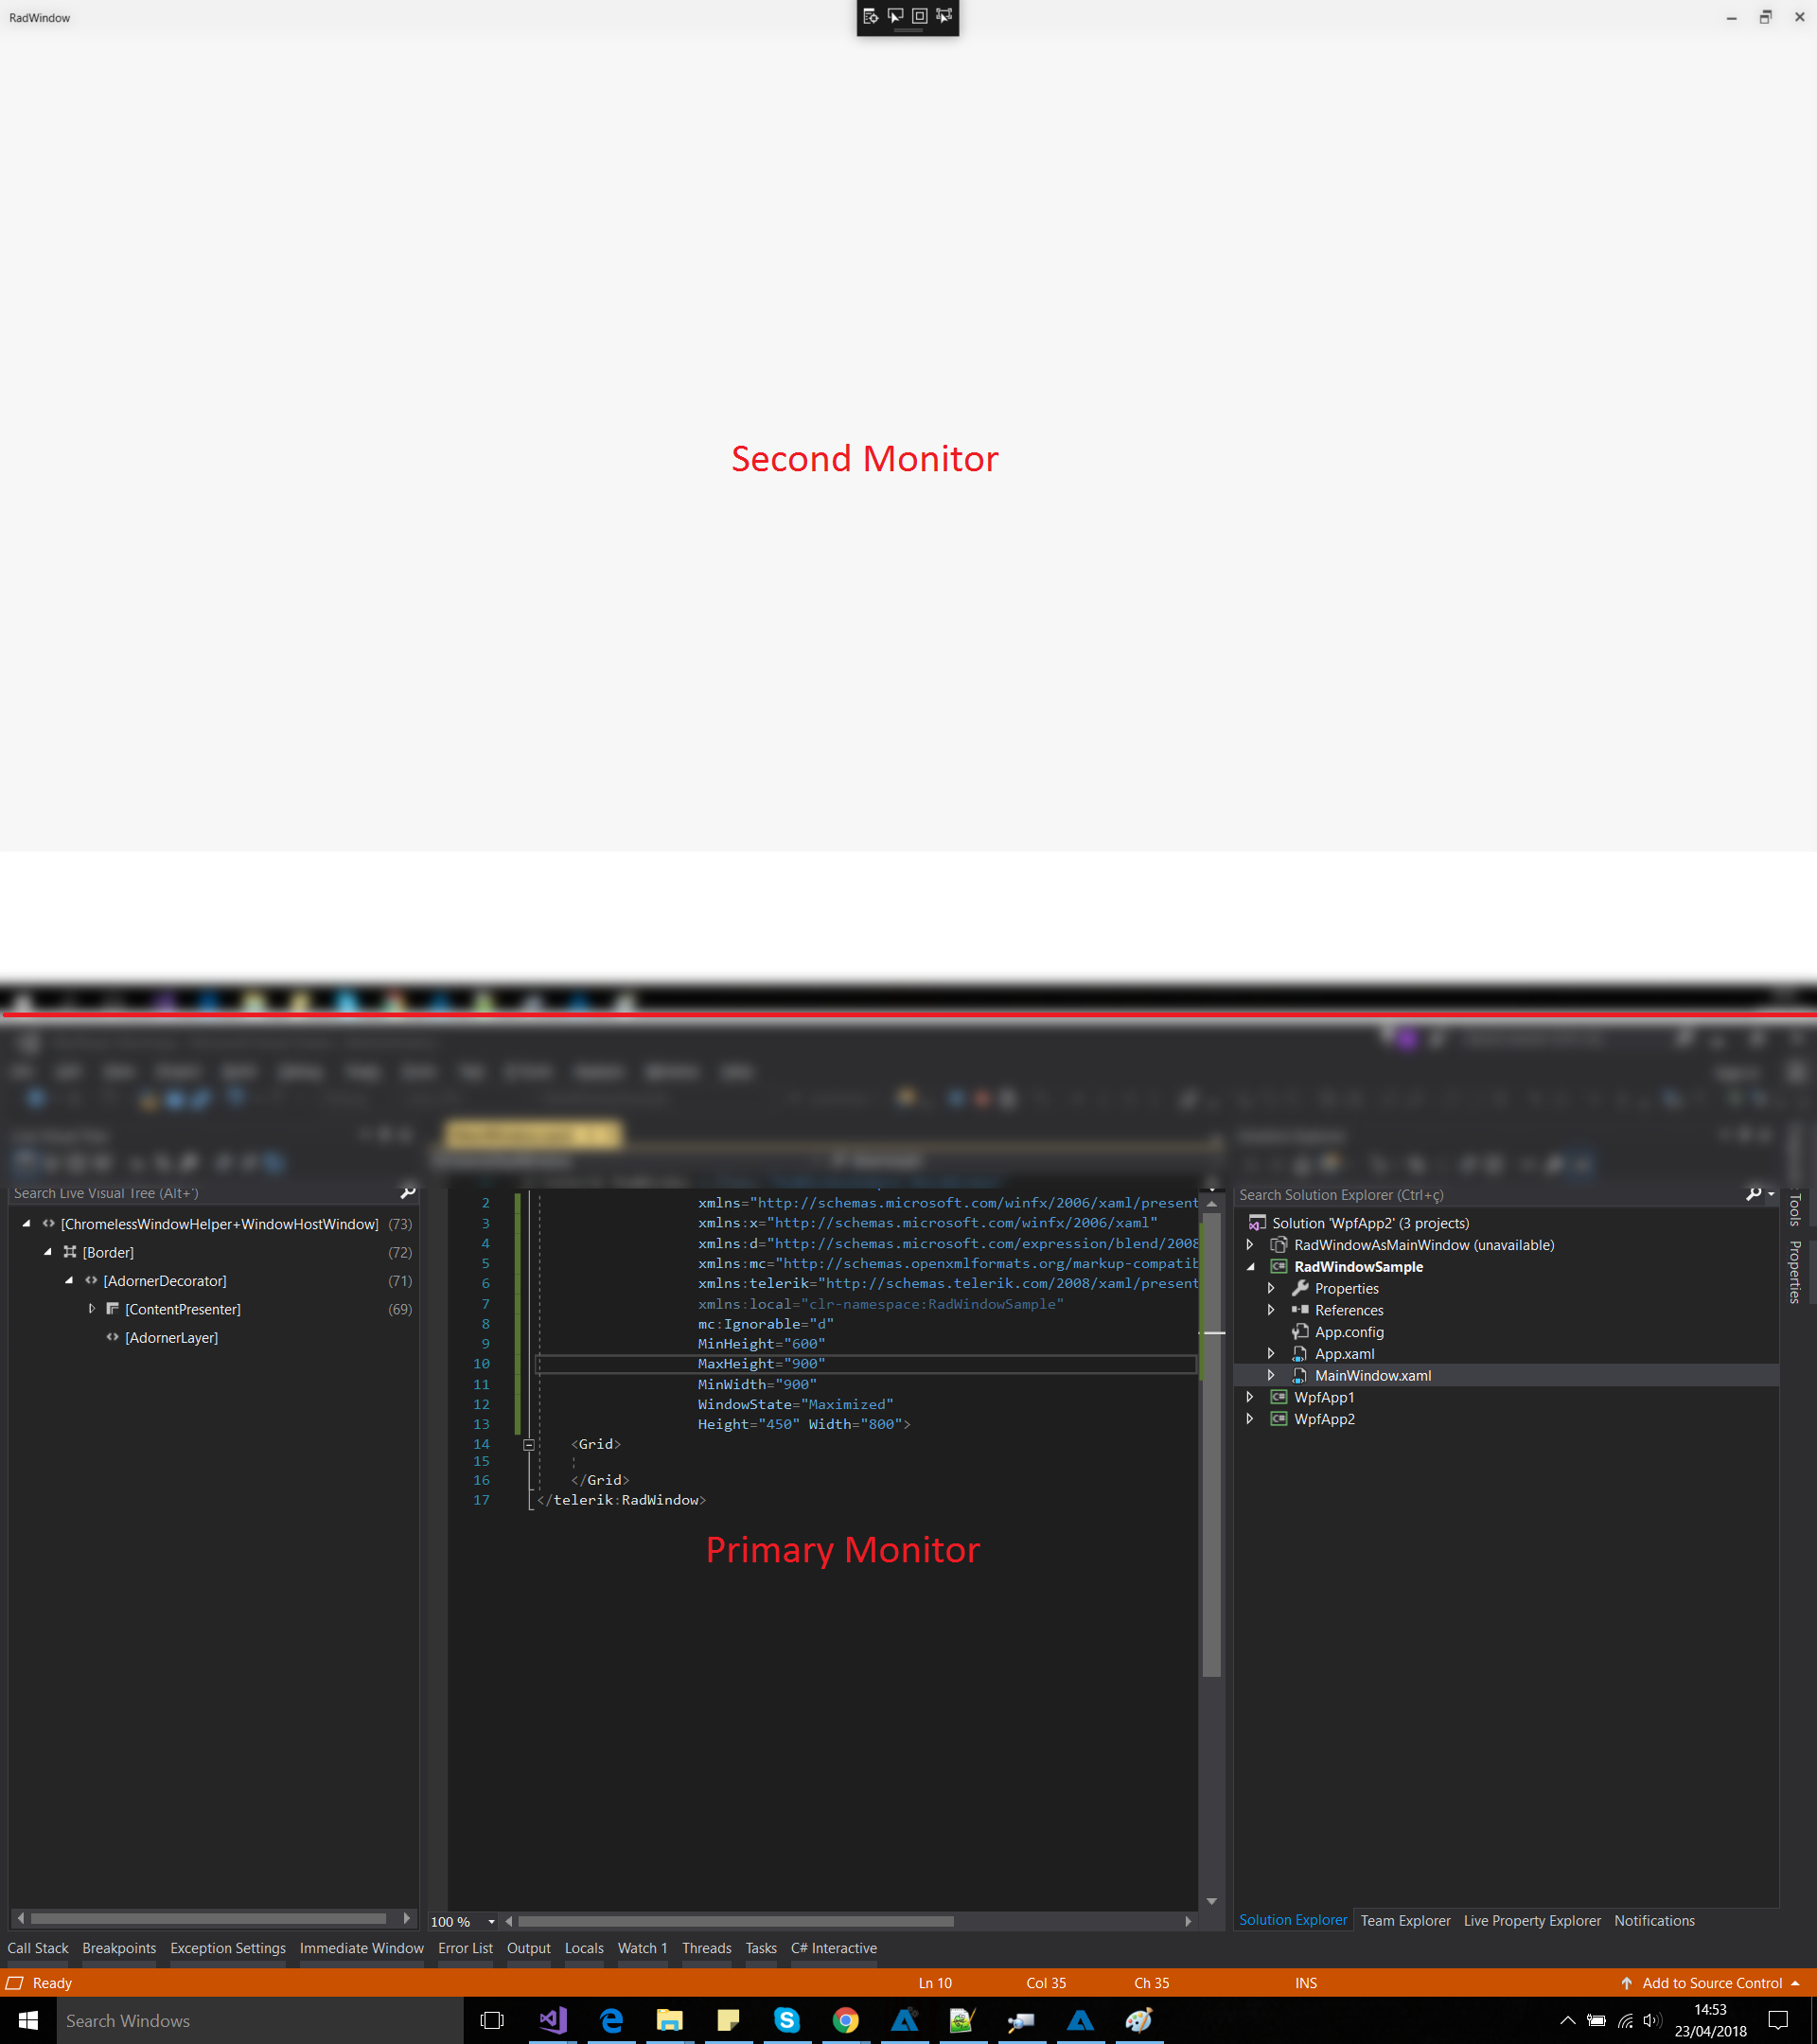Open Skype from the taskbar
Image resolution: width=1817 pixels, height=2044 pixels.
point(787,2020)
